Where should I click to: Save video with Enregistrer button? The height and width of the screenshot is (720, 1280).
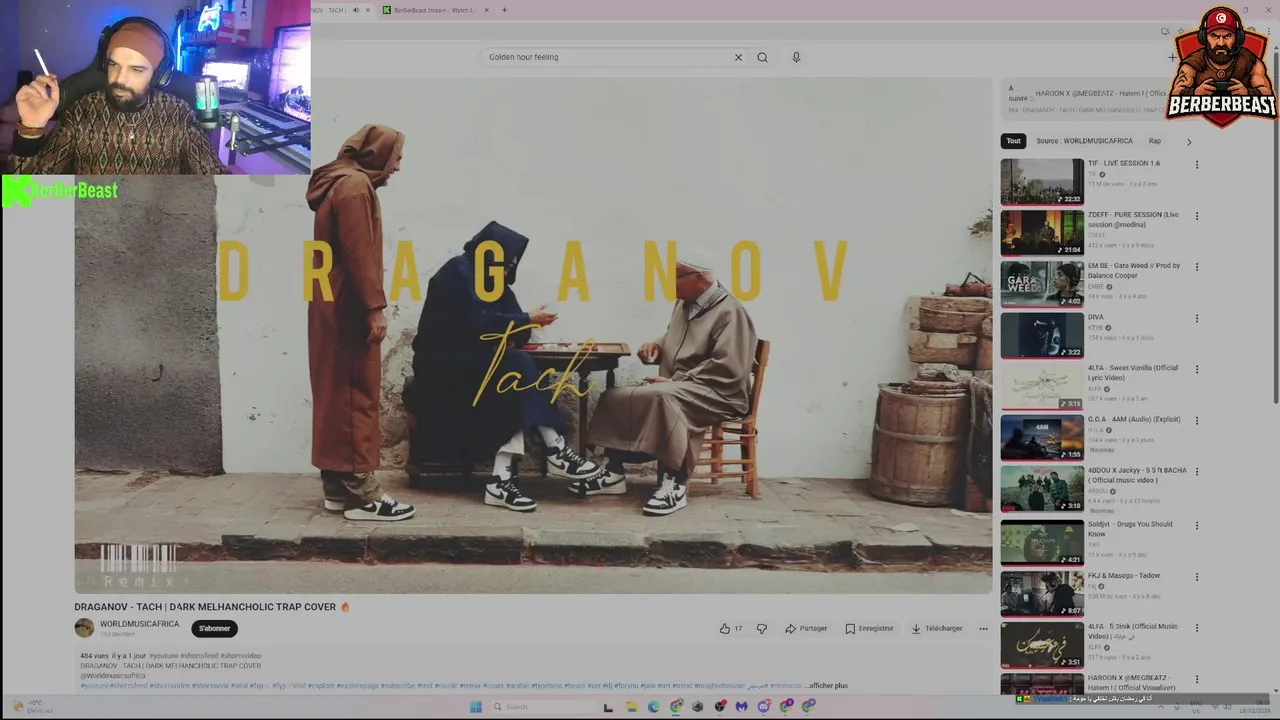tap(869, 628)
